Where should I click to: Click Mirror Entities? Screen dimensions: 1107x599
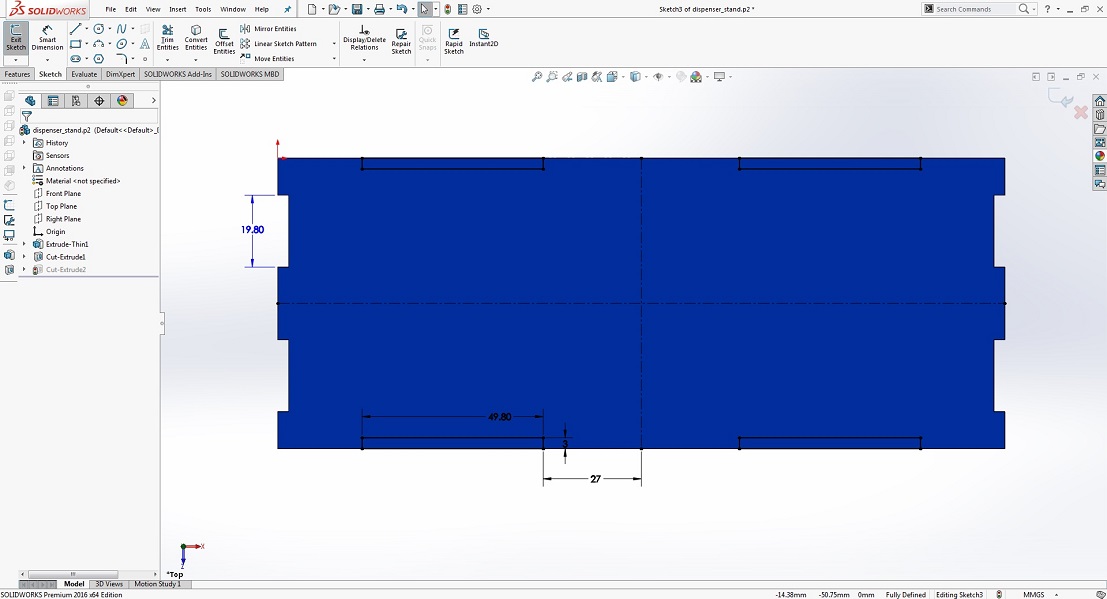(268, 29)
